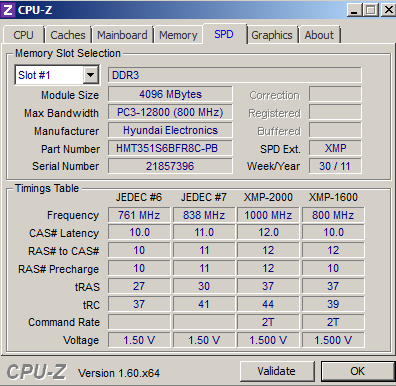Open the CPU tab
This screenshot has height=386, width=396.
click(x=23, y=35)
